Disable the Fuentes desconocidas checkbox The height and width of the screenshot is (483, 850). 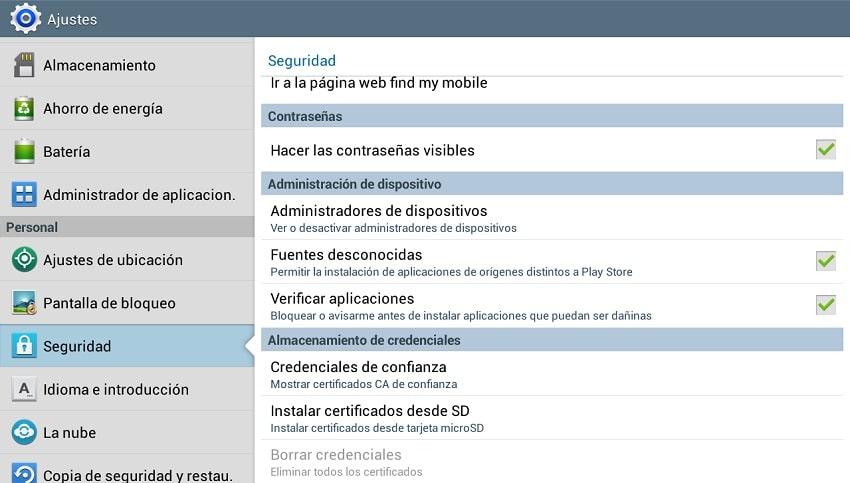pos(825,261)
